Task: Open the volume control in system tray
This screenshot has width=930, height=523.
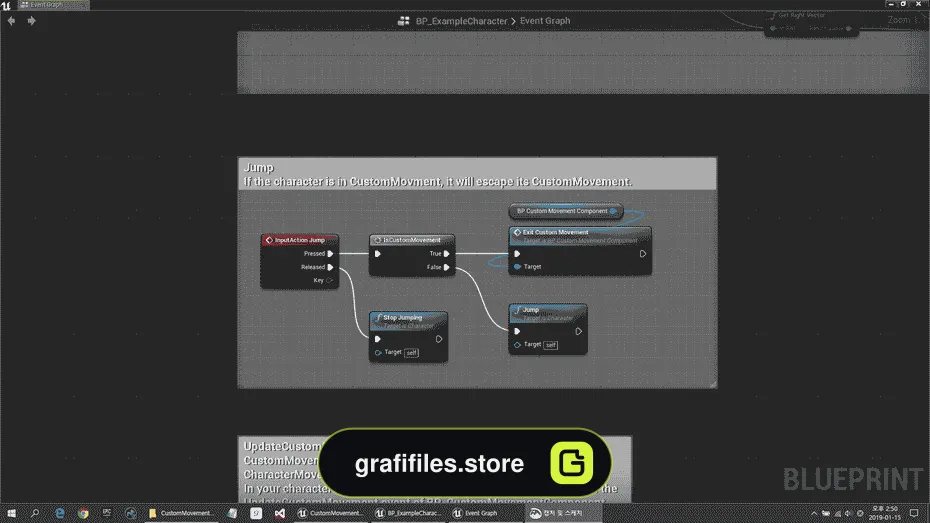Action: (848, 514)
